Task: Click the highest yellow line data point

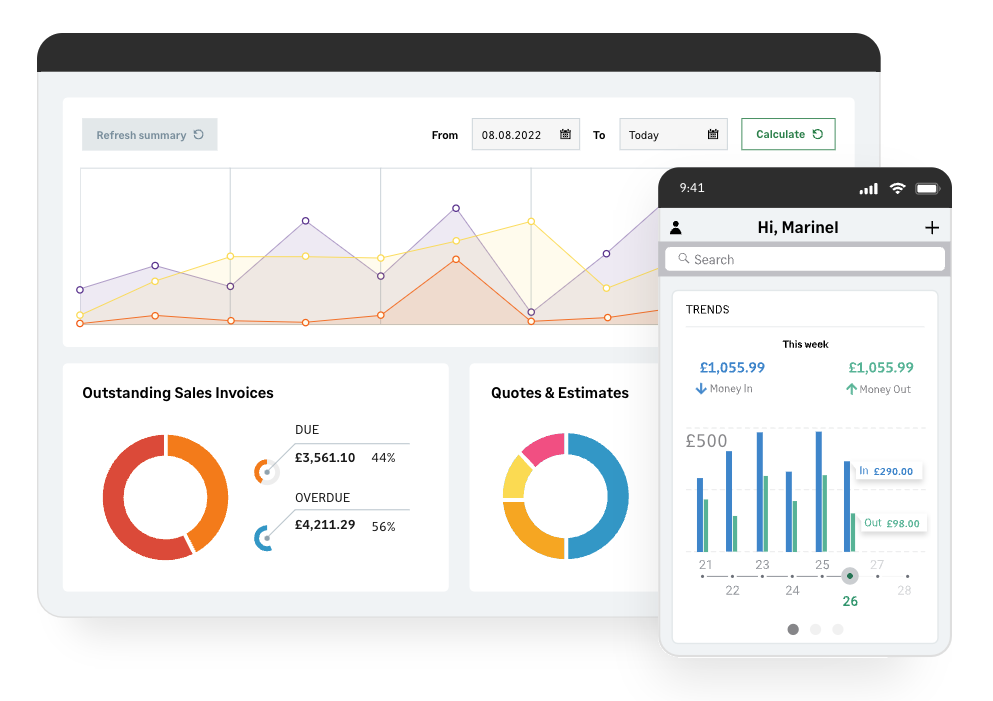Action: (x=531, y=222)
